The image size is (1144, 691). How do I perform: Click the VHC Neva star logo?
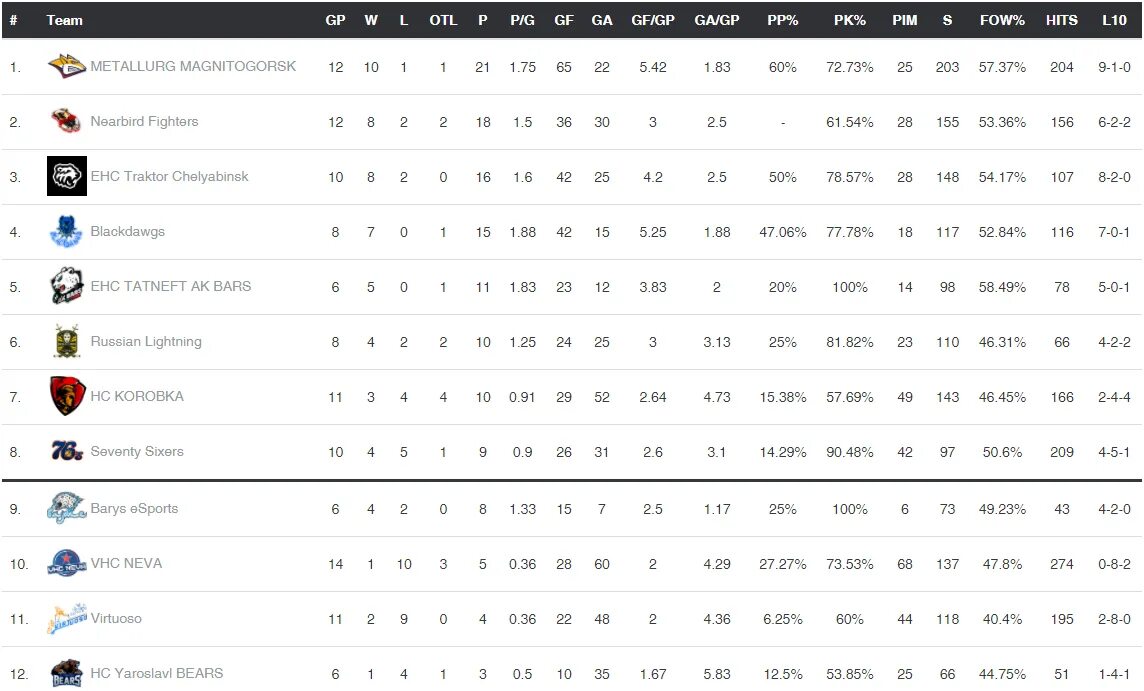point(66,563)
